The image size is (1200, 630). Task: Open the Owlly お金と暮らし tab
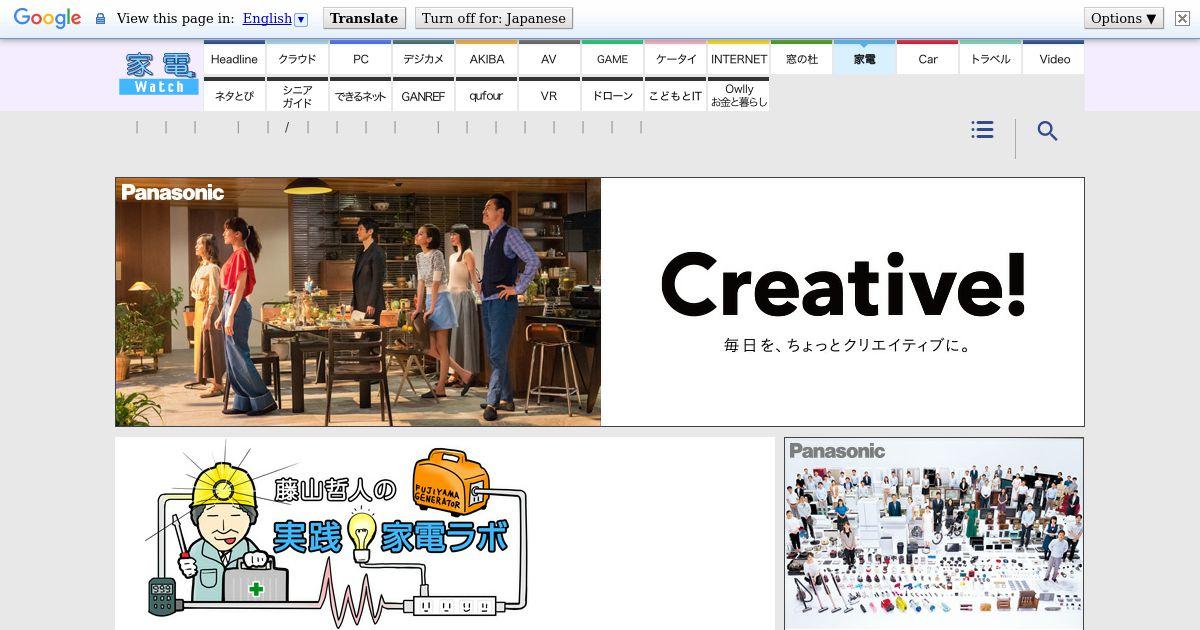point(738,95)
